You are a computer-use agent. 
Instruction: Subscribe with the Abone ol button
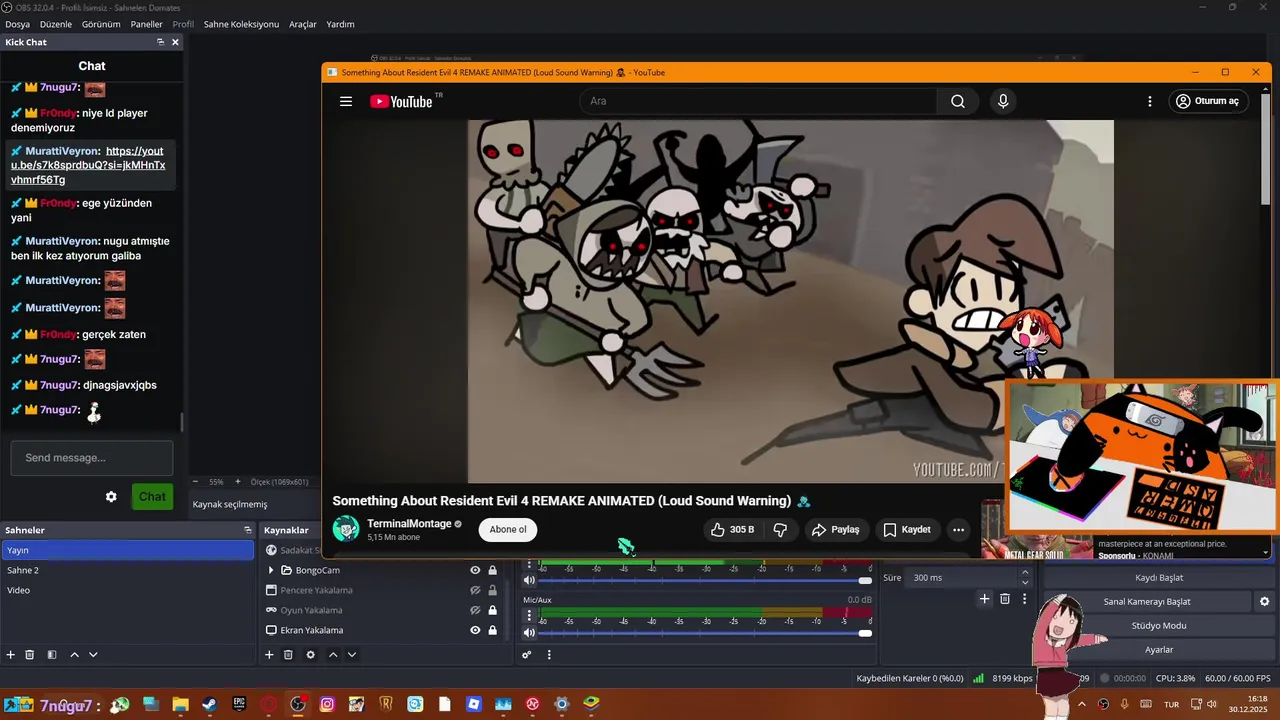click(508, 530)
